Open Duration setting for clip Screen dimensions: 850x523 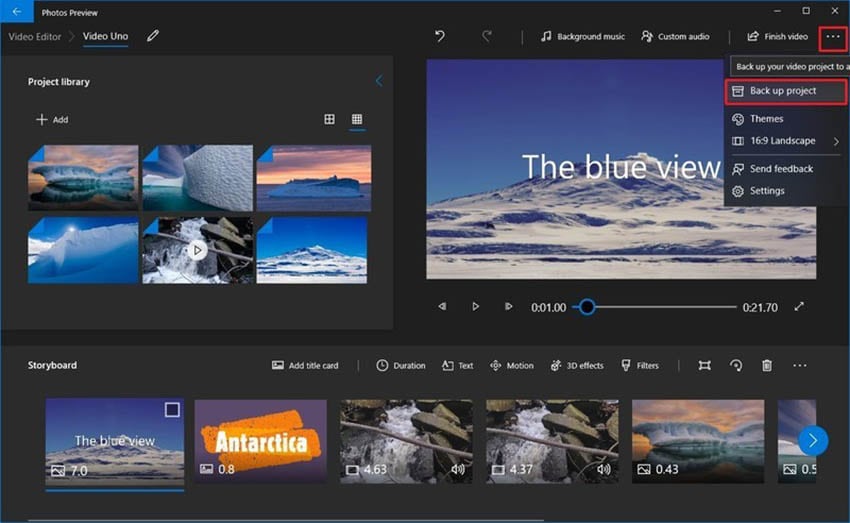[401, 366]
